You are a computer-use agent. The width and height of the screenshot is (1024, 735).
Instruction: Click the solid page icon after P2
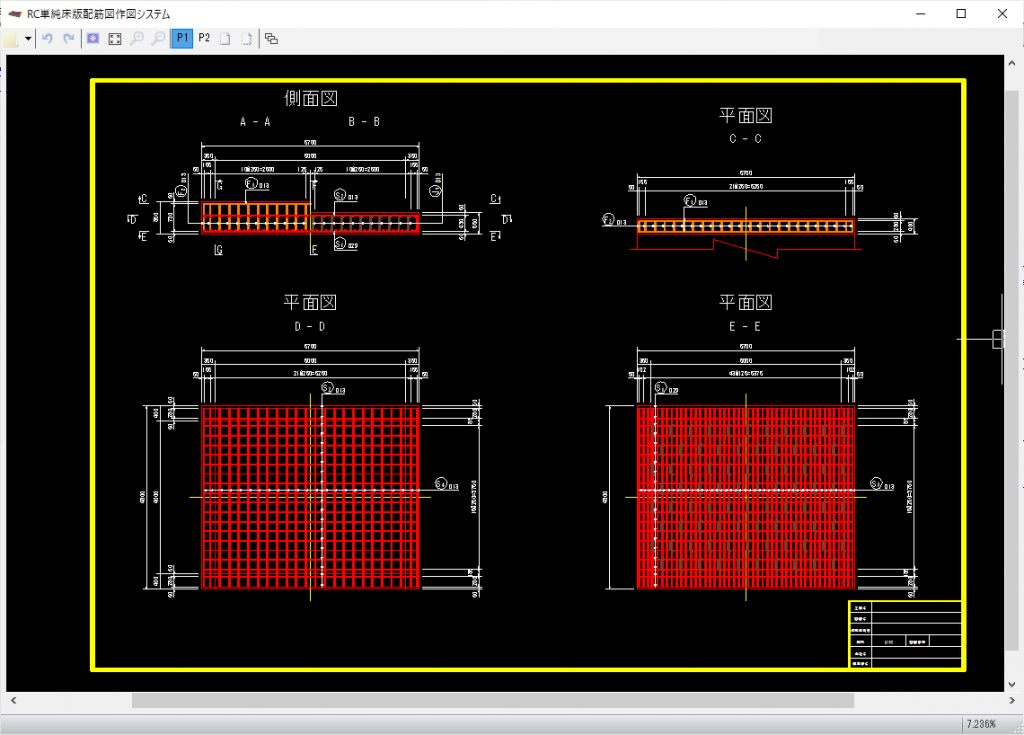point(225,39)
